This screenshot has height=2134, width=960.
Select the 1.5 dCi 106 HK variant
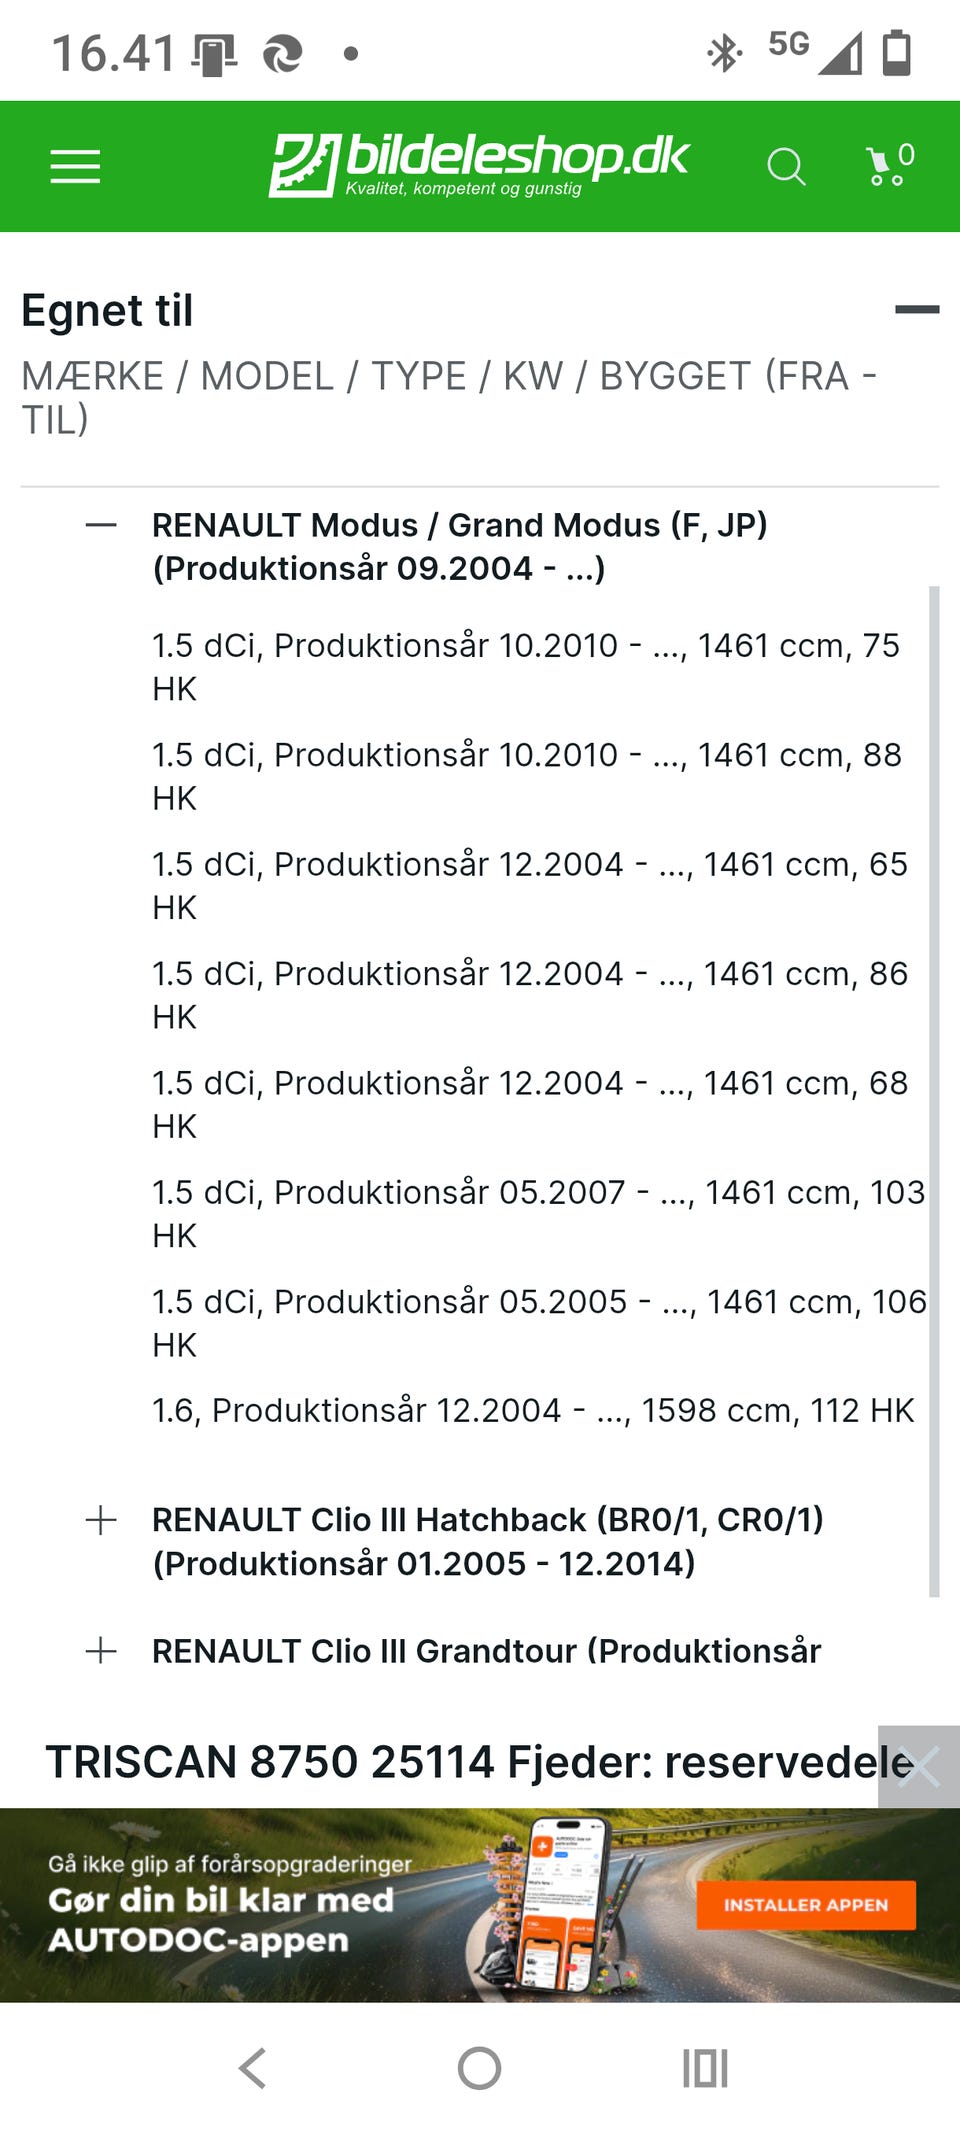tap(538, 1322)
